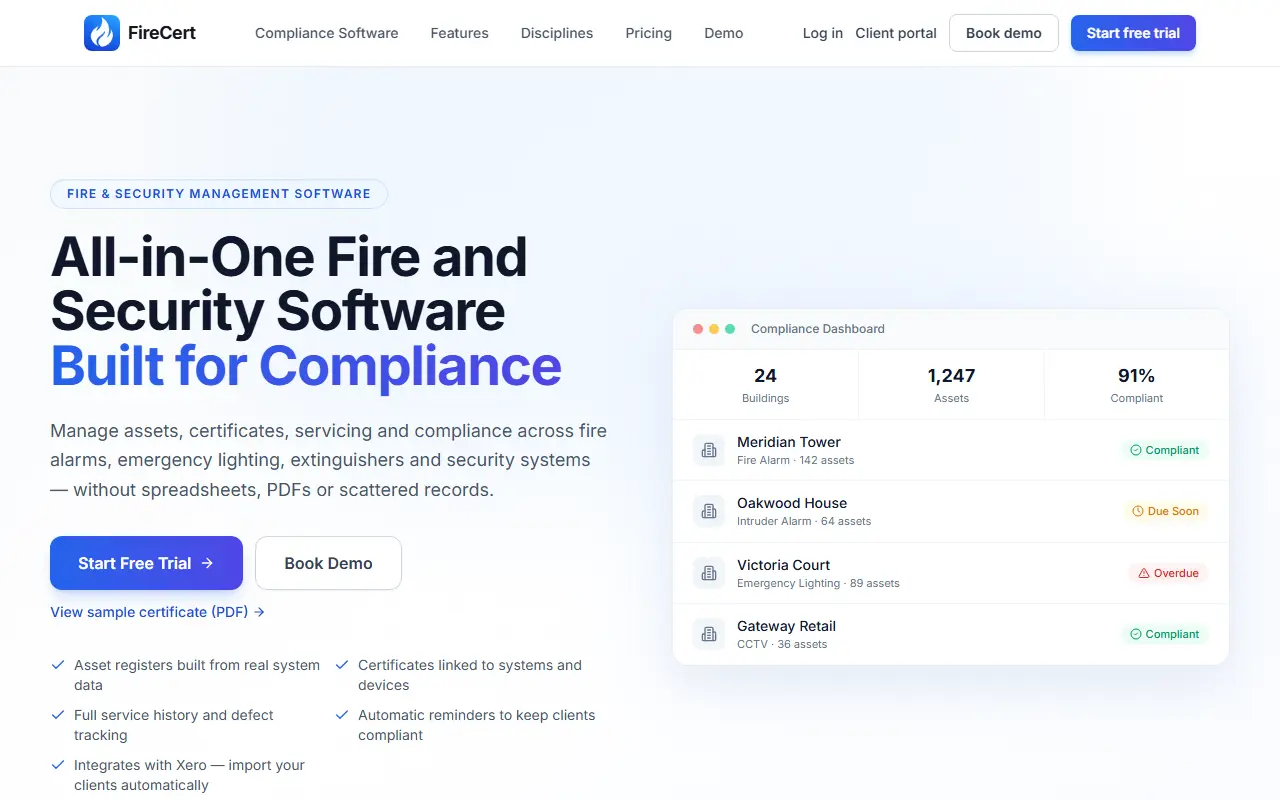Click 'CCTV · 36 assets' text
Screen dimensions: 1280x800
click(782, 644)
